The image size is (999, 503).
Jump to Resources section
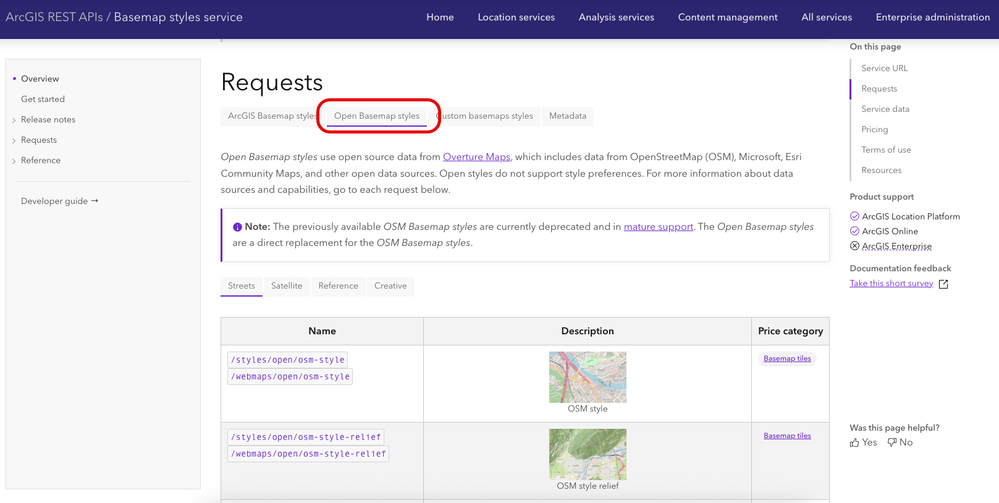pos(881,170)
